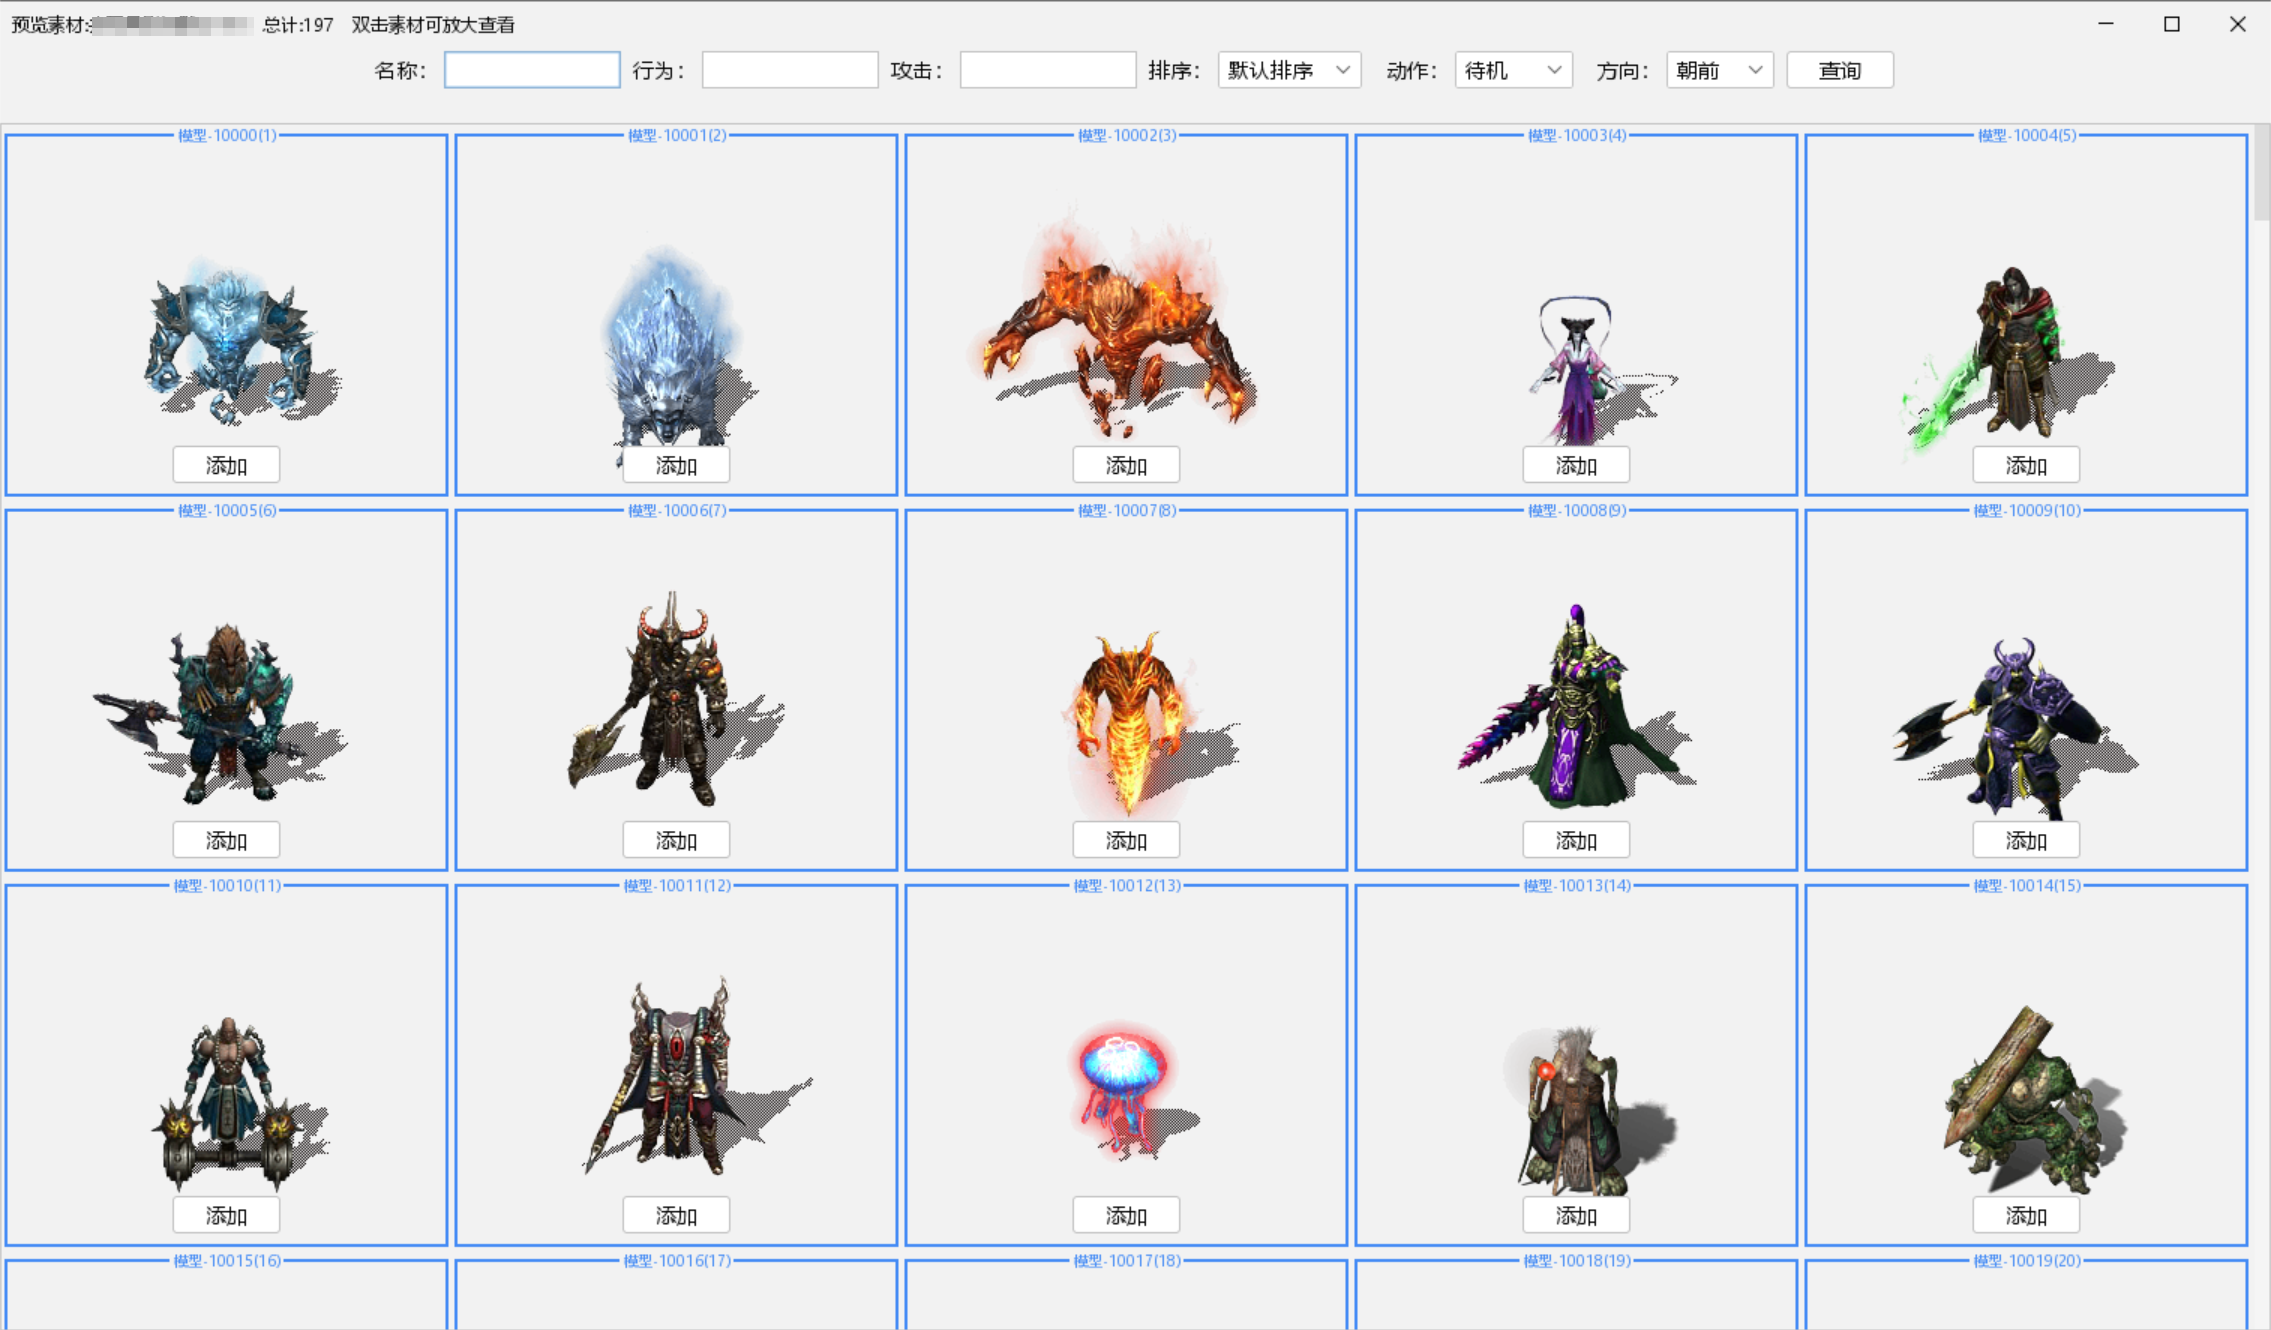The width and height of the screenshot is (2271, 1330).
Task: Close the preview window
Action: (x=2238, y=24)
